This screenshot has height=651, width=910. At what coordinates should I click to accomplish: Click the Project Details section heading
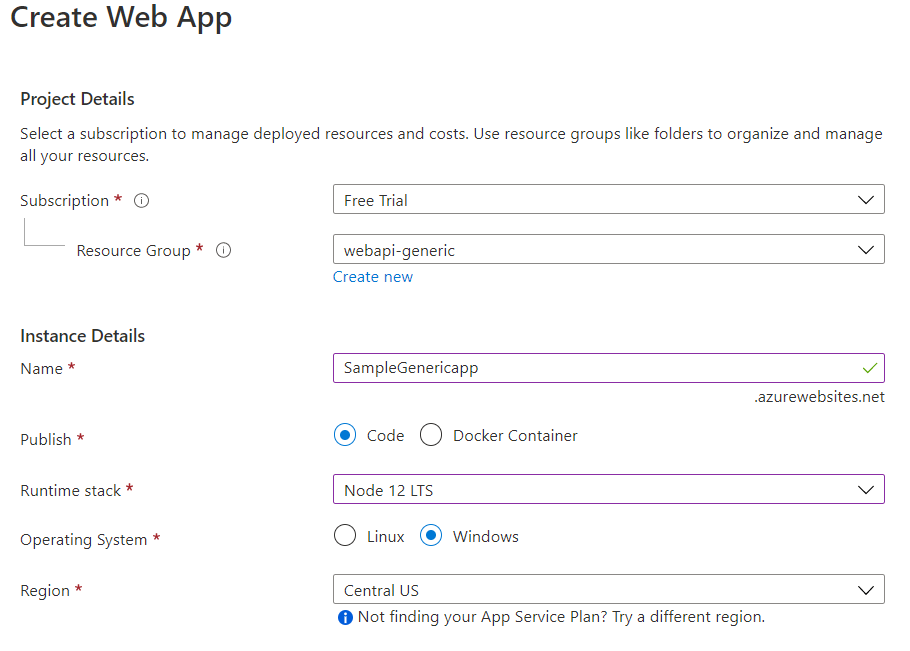click(x=77, y=99)
